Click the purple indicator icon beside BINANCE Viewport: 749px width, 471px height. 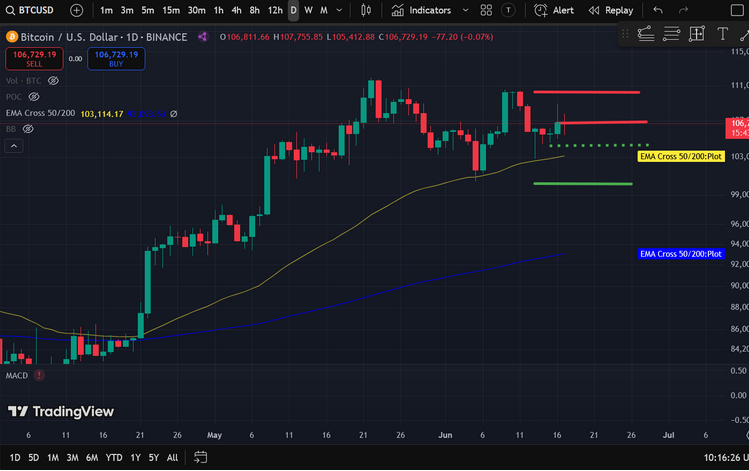pyautogui.click(x=203, y=36)
